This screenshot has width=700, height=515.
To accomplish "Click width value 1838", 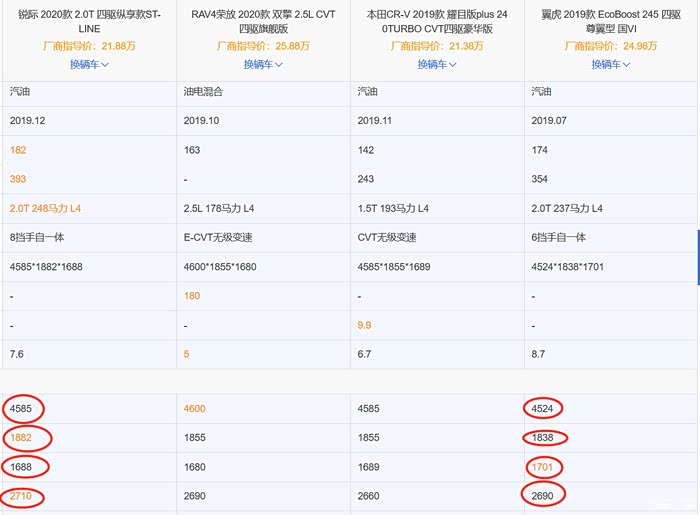I will coord(542,438).
